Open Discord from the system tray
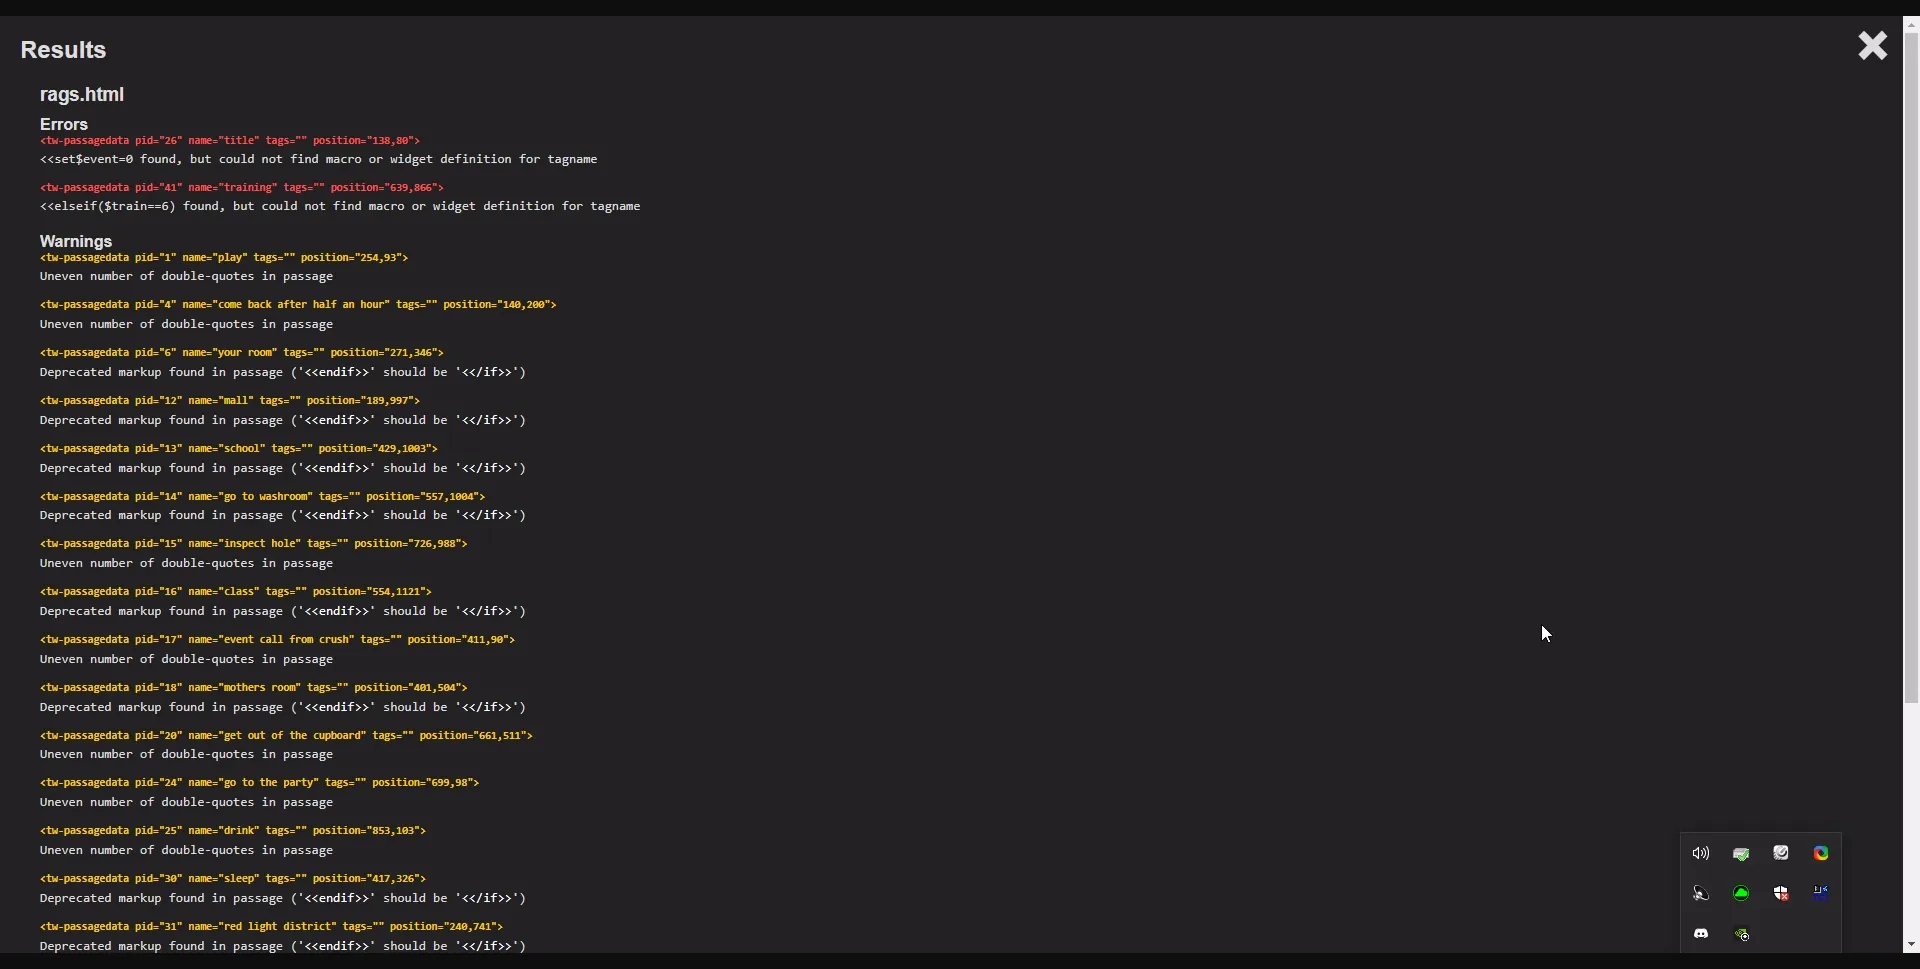Image resolution: width=1920 pixels, height=969 pixels. [1701, 934]
